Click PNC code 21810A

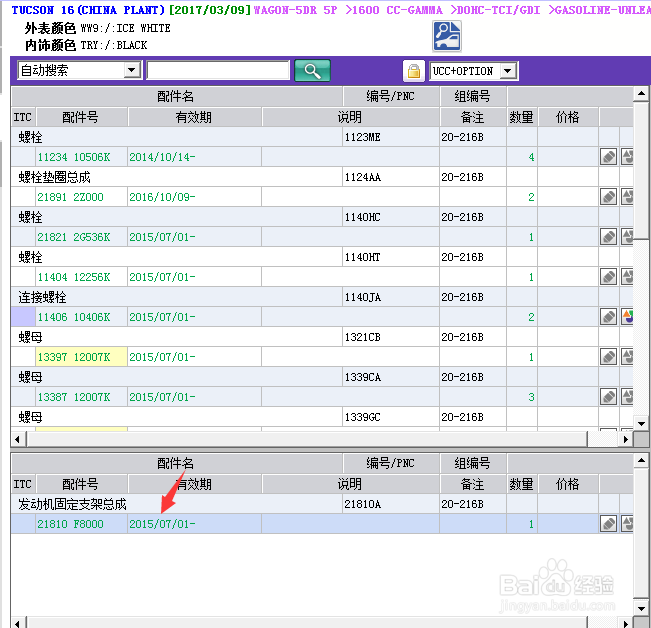tap(362, 504)
